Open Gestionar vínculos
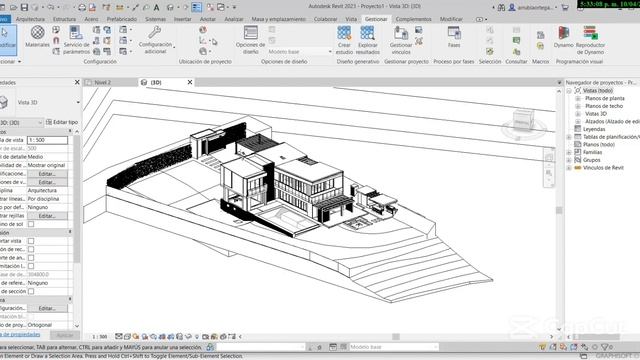The width and height of the screenshot is (640, 360). click(401, 40)
